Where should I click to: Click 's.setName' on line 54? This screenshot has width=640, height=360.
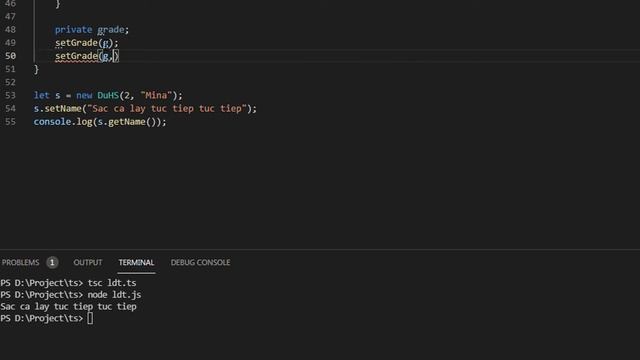[58, 109]
